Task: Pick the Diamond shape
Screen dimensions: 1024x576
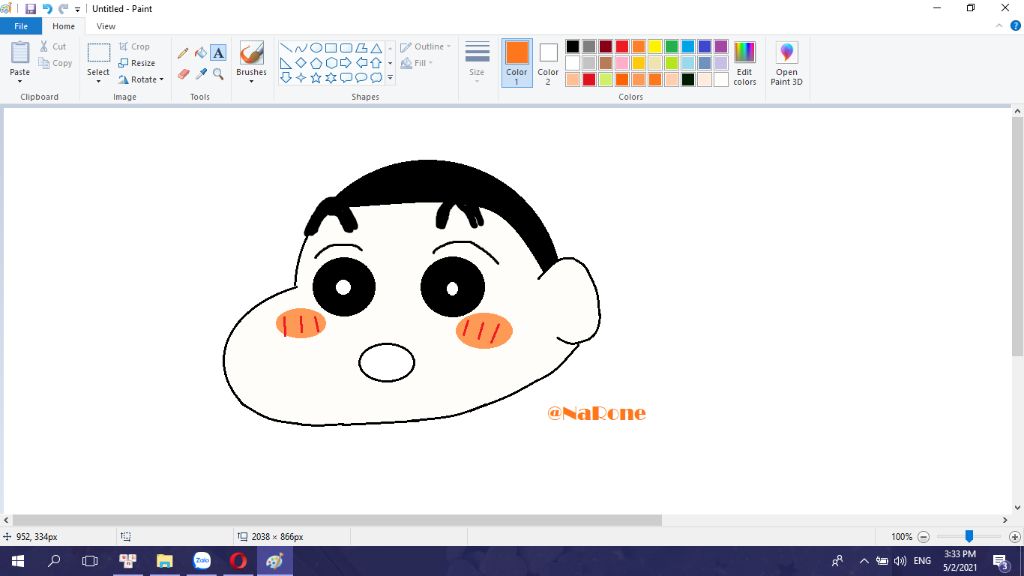Action: 300,63
